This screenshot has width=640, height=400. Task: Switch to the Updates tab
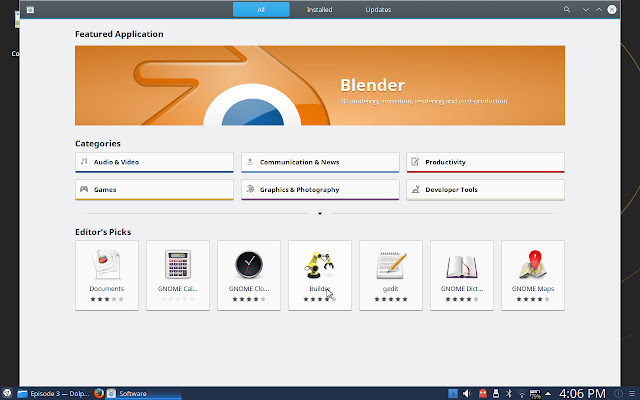(378, 9)
